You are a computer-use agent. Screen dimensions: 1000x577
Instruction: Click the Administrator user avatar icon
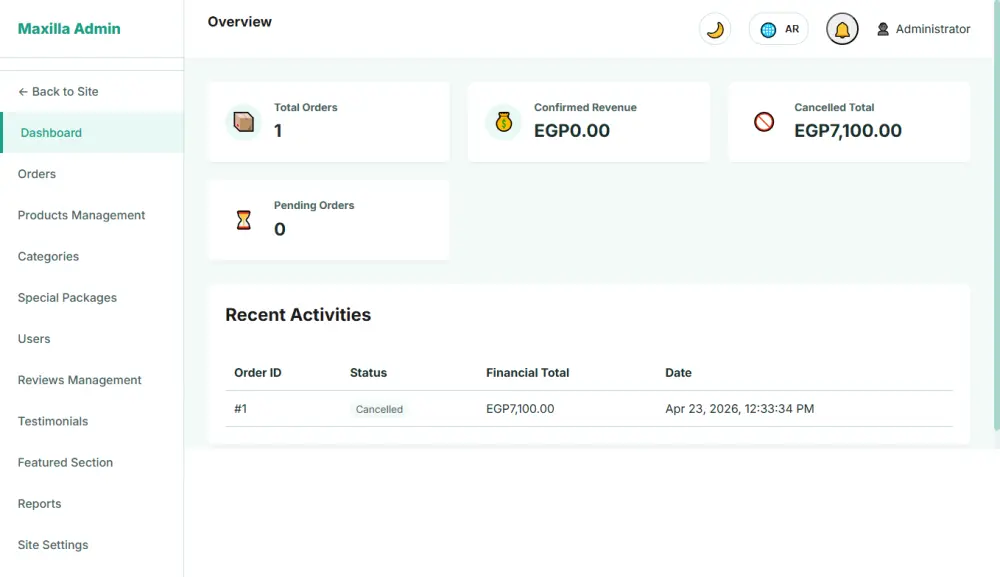point(883,29)
